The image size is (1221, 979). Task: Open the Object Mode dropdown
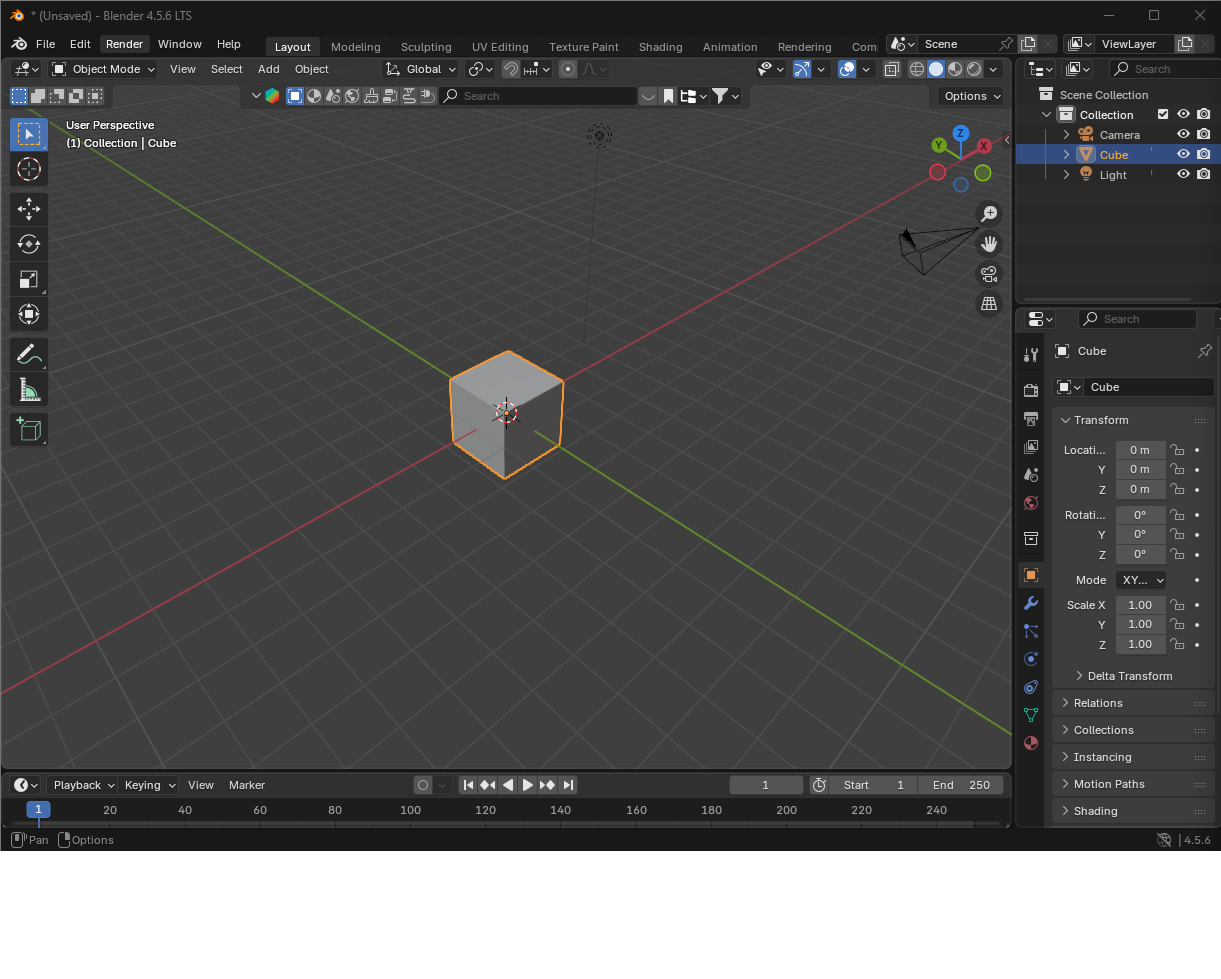pyautogui.click(x=103, y=69)
